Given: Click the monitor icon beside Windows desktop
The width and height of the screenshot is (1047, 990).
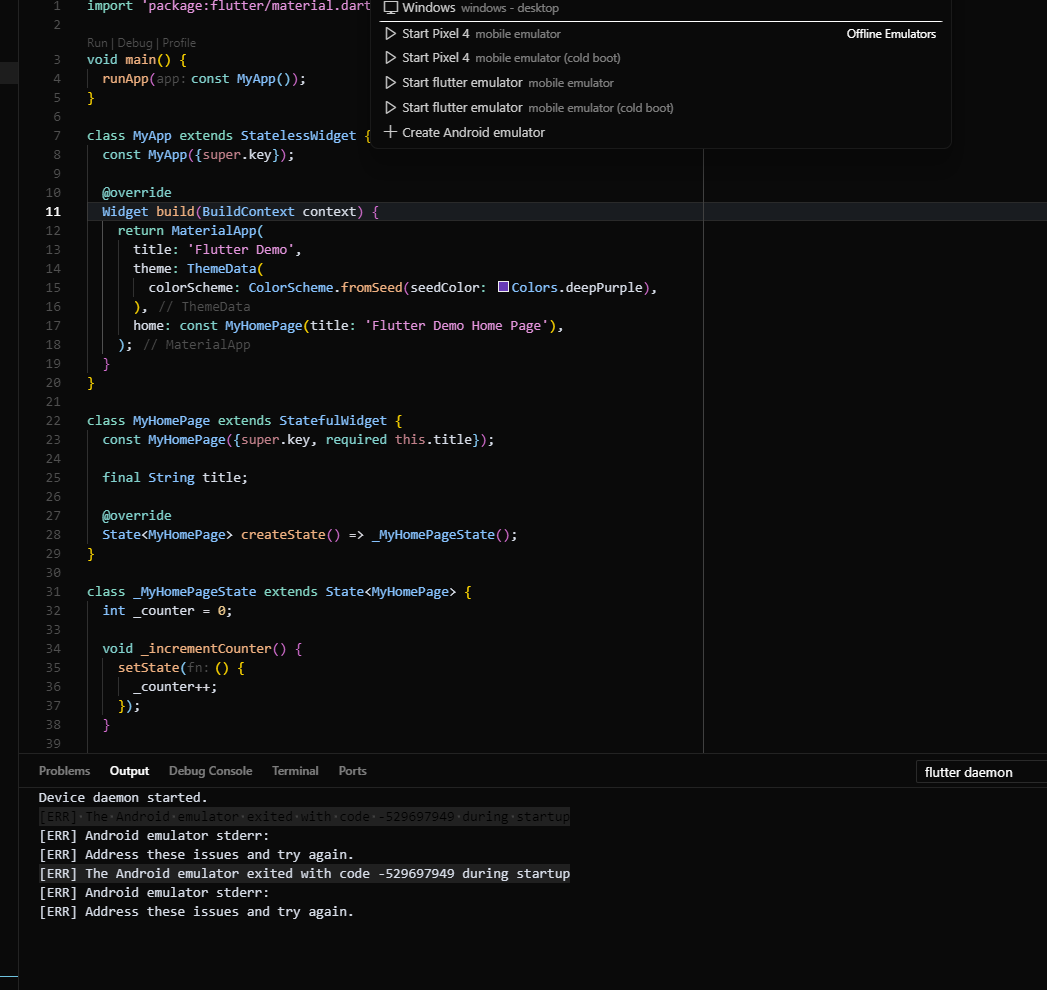Looking at the screenshot, I should pyautogui.click(x=391, y=8).
